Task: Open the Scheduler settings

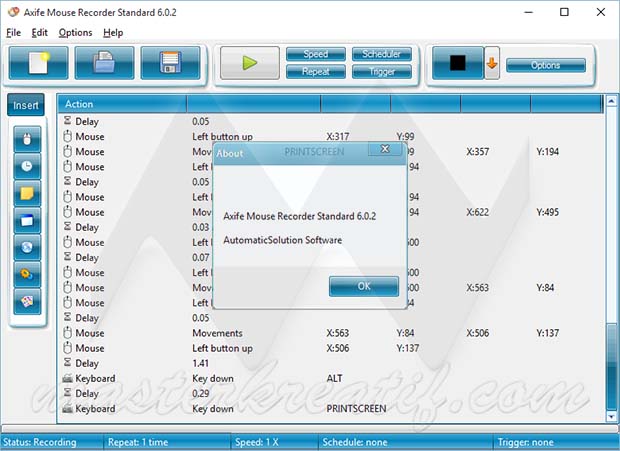Action: point(382,54)
